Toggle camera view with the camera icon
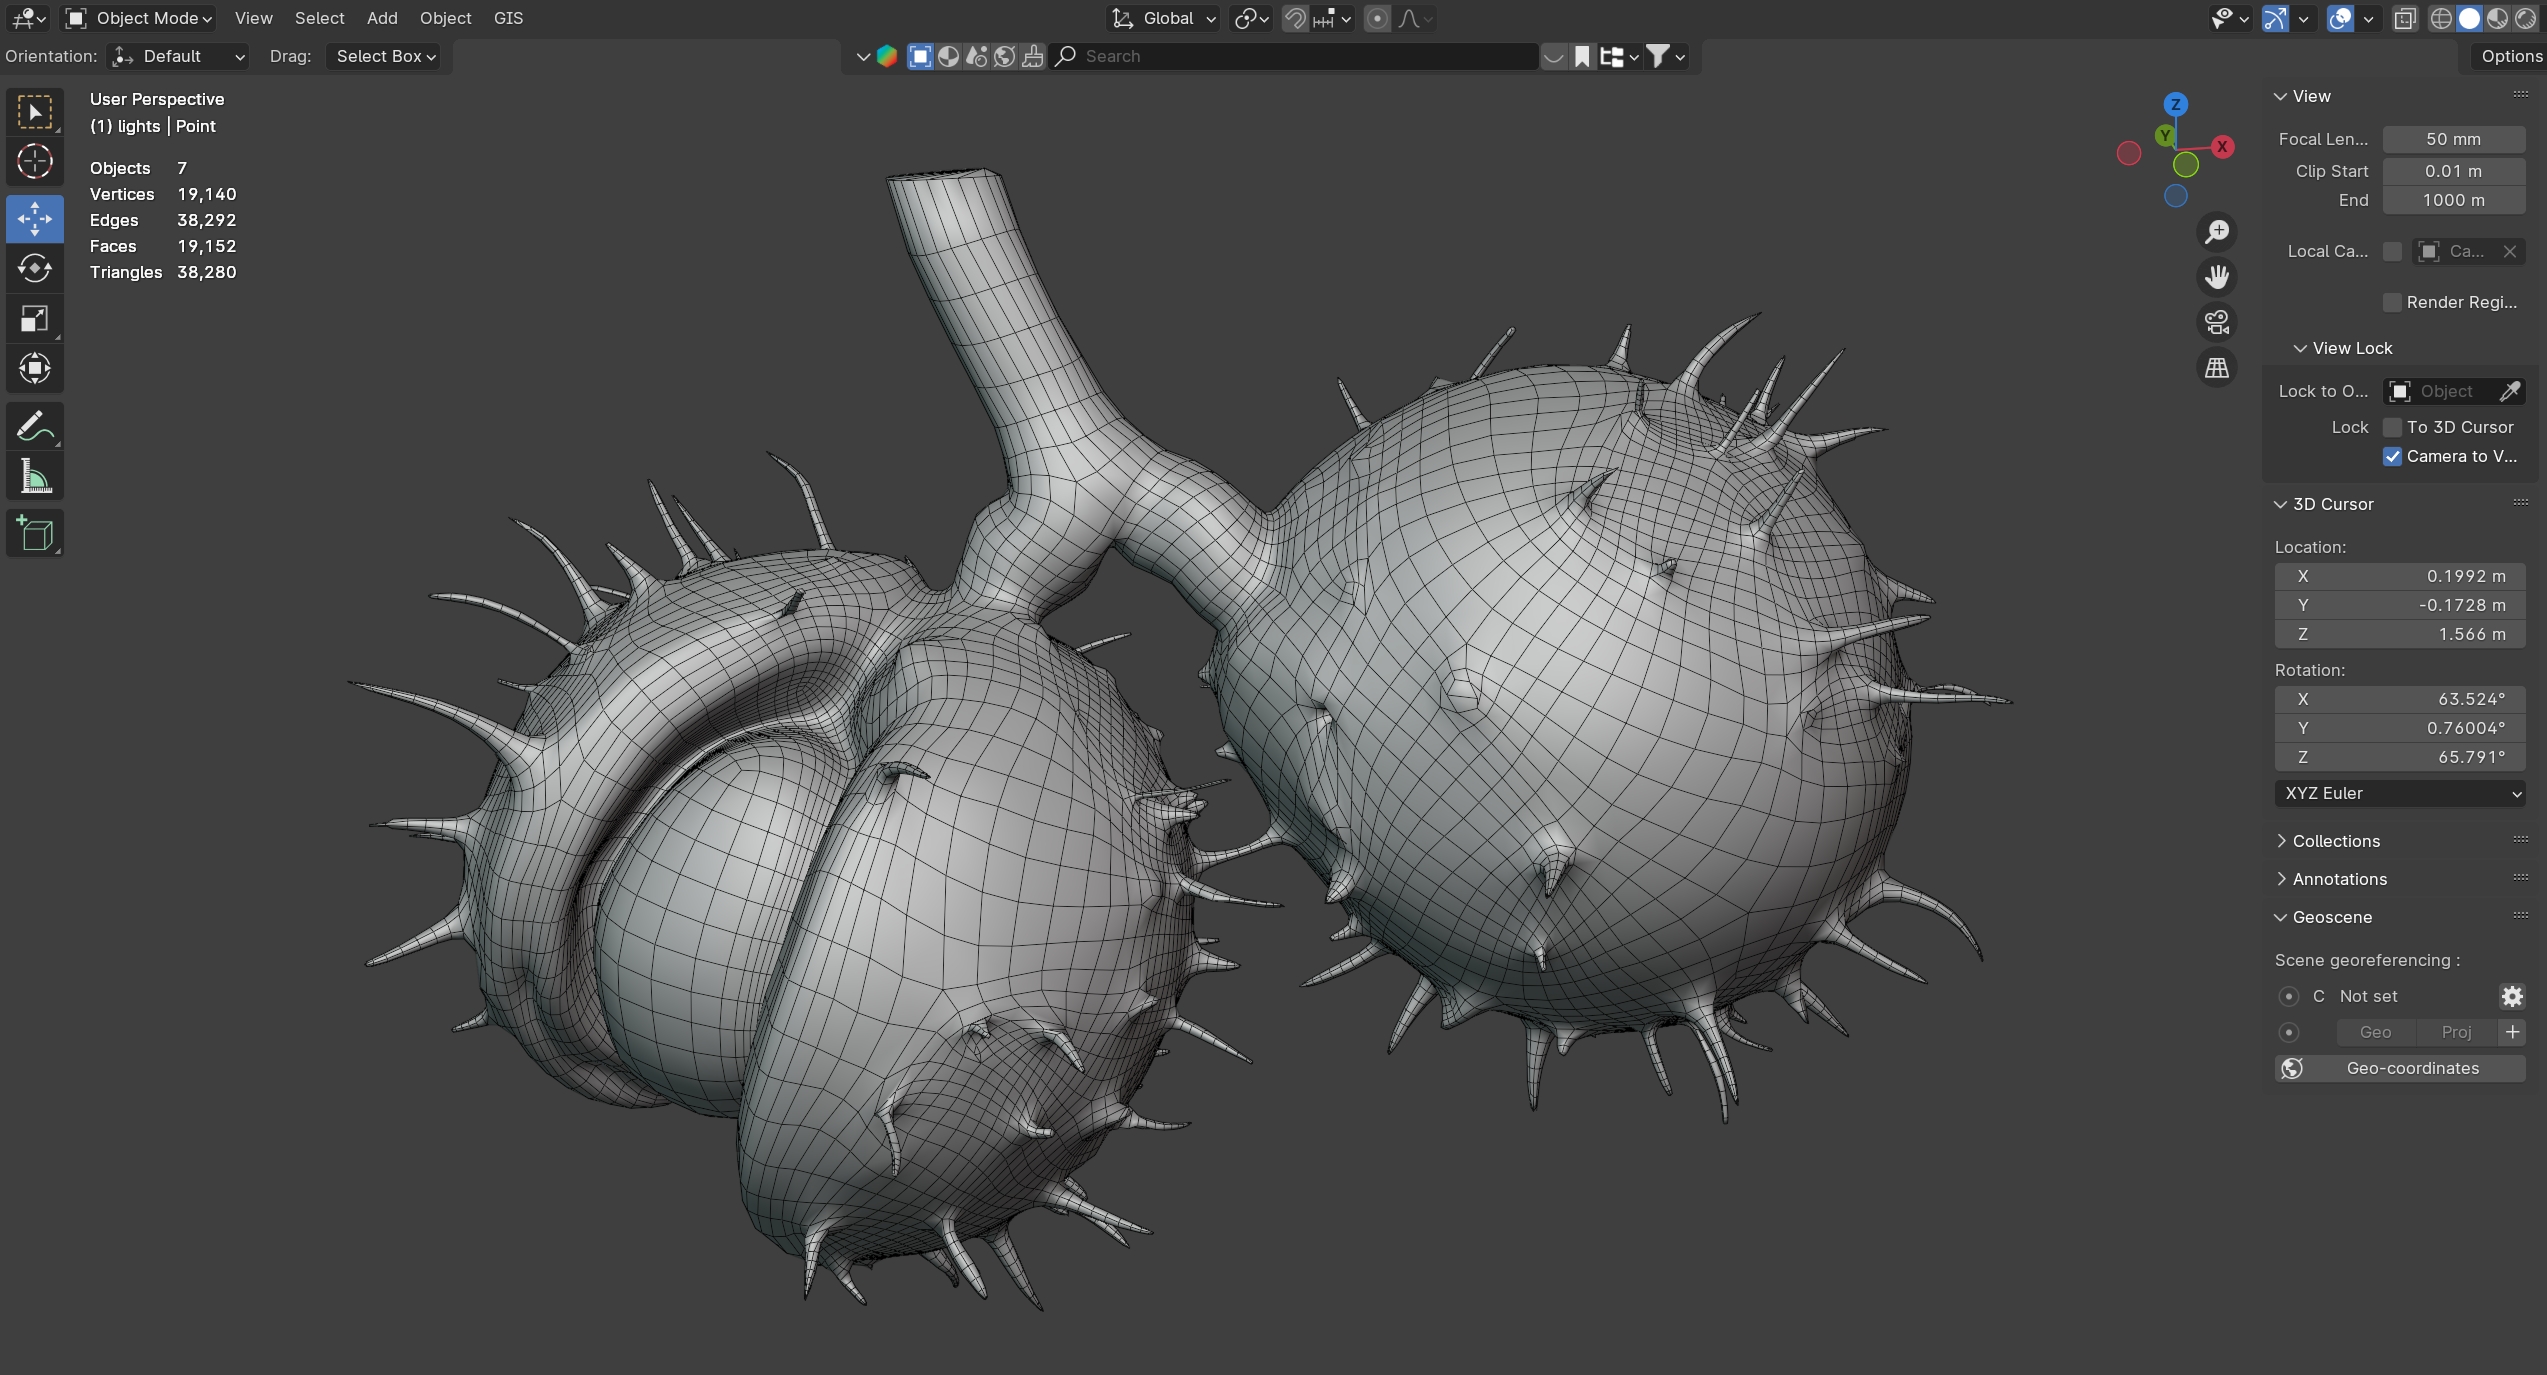Image resolution: width=2547 pixels, height=1375 pixels. pos(2217,322)
